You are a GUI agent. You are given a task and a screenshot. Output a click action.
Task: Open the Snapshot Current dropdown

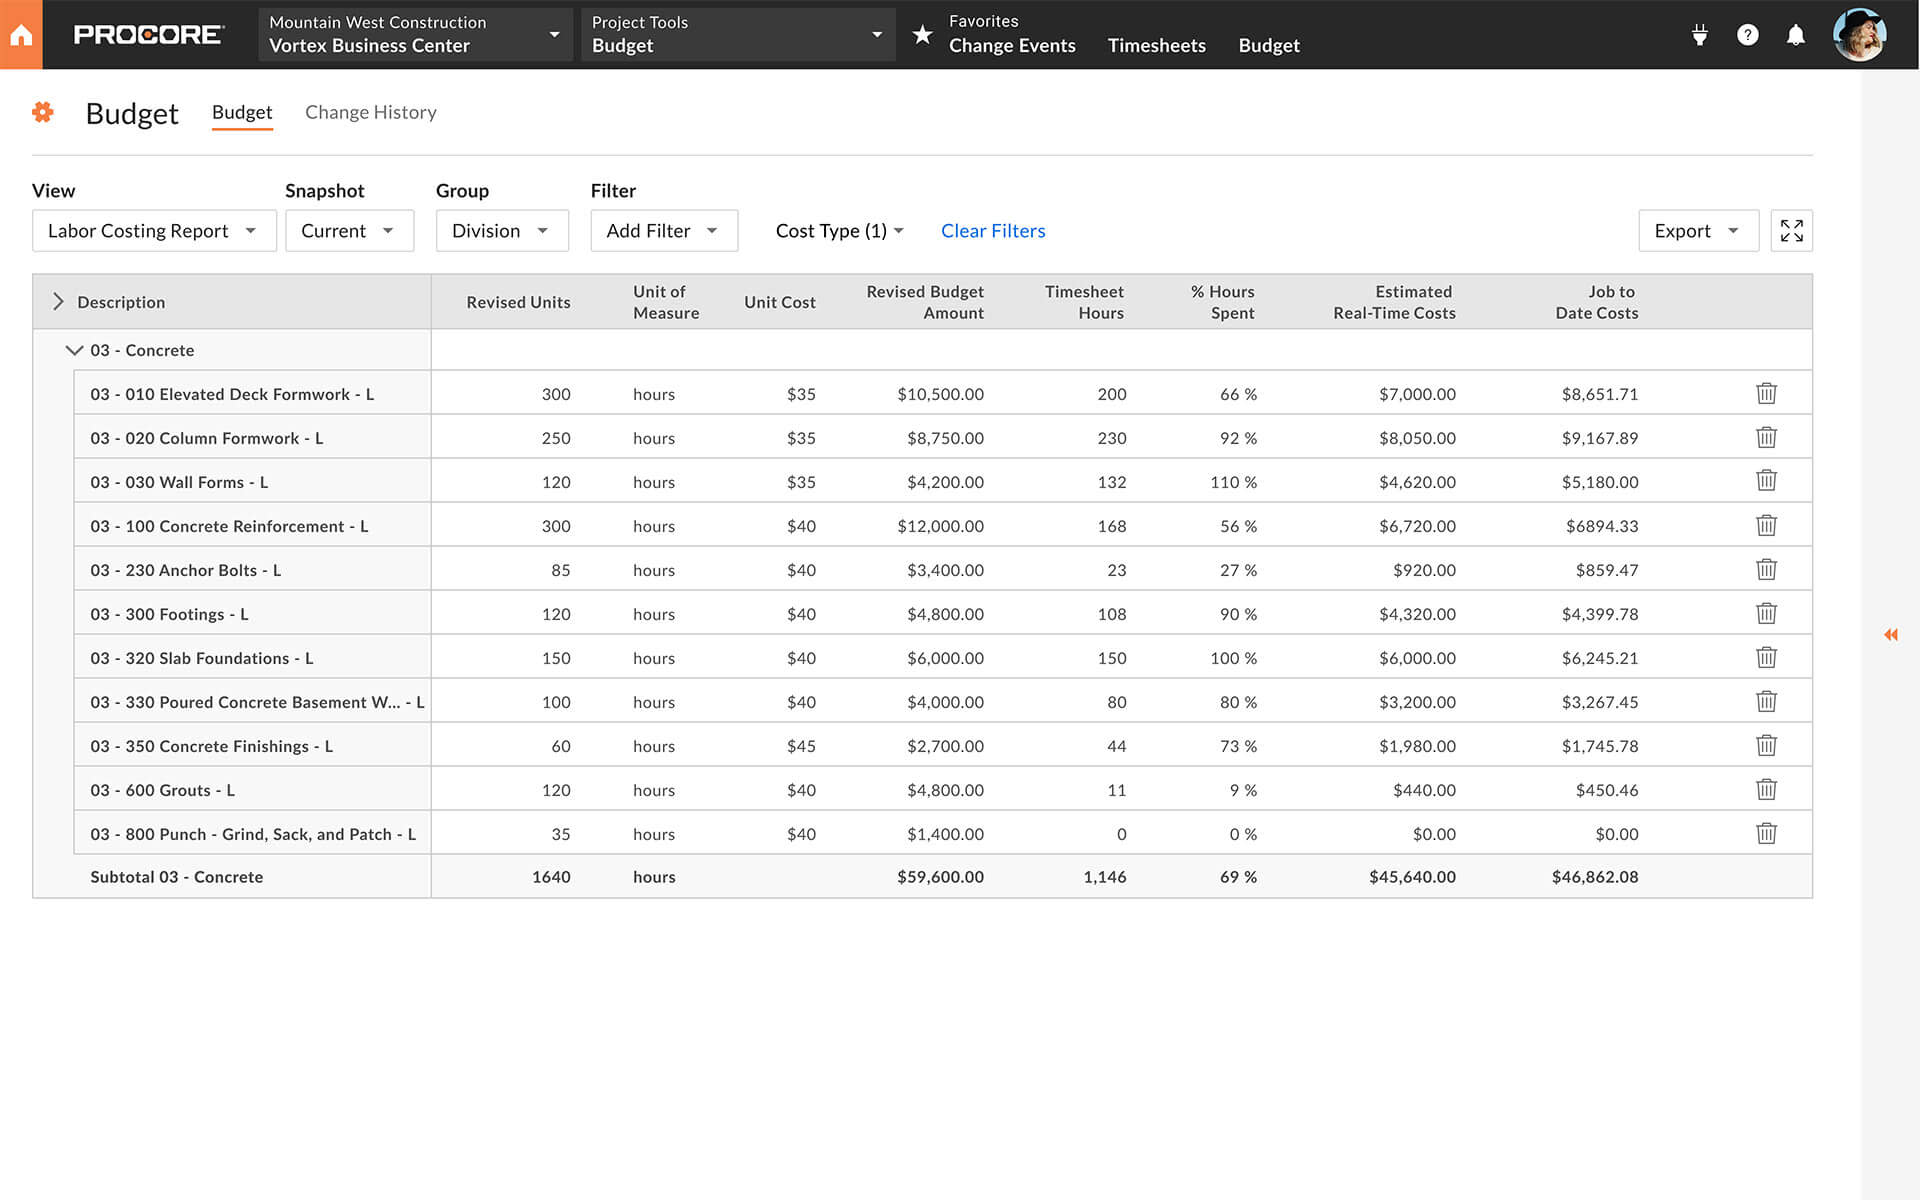tap(343, 231)
